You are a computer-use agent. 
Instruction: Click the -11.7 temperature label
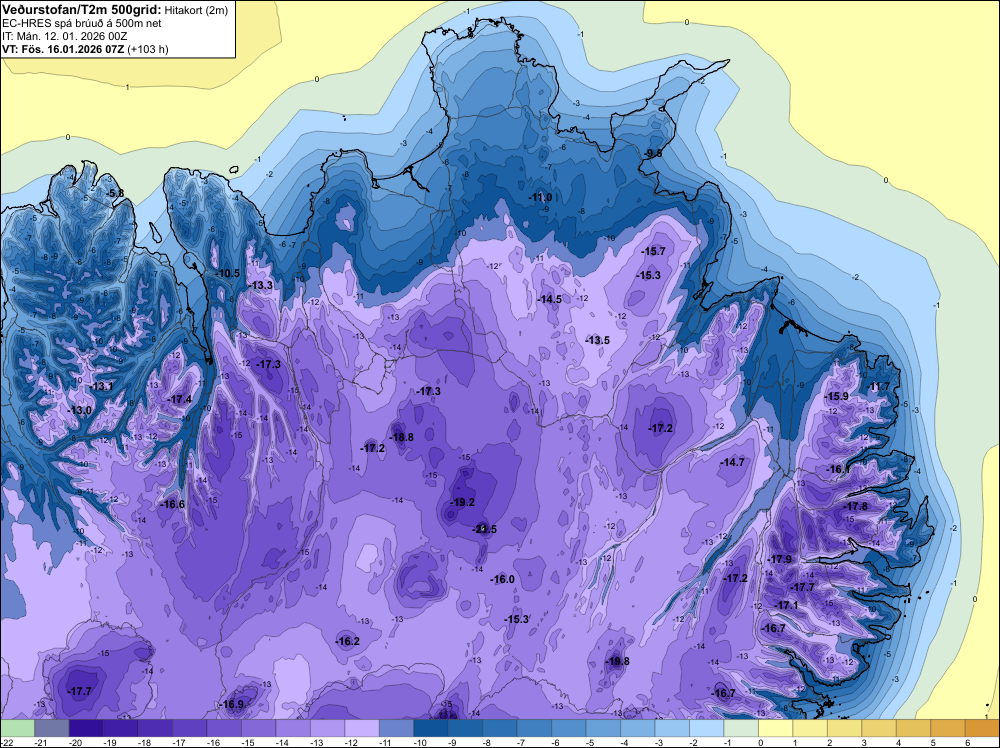click(879, 386)
